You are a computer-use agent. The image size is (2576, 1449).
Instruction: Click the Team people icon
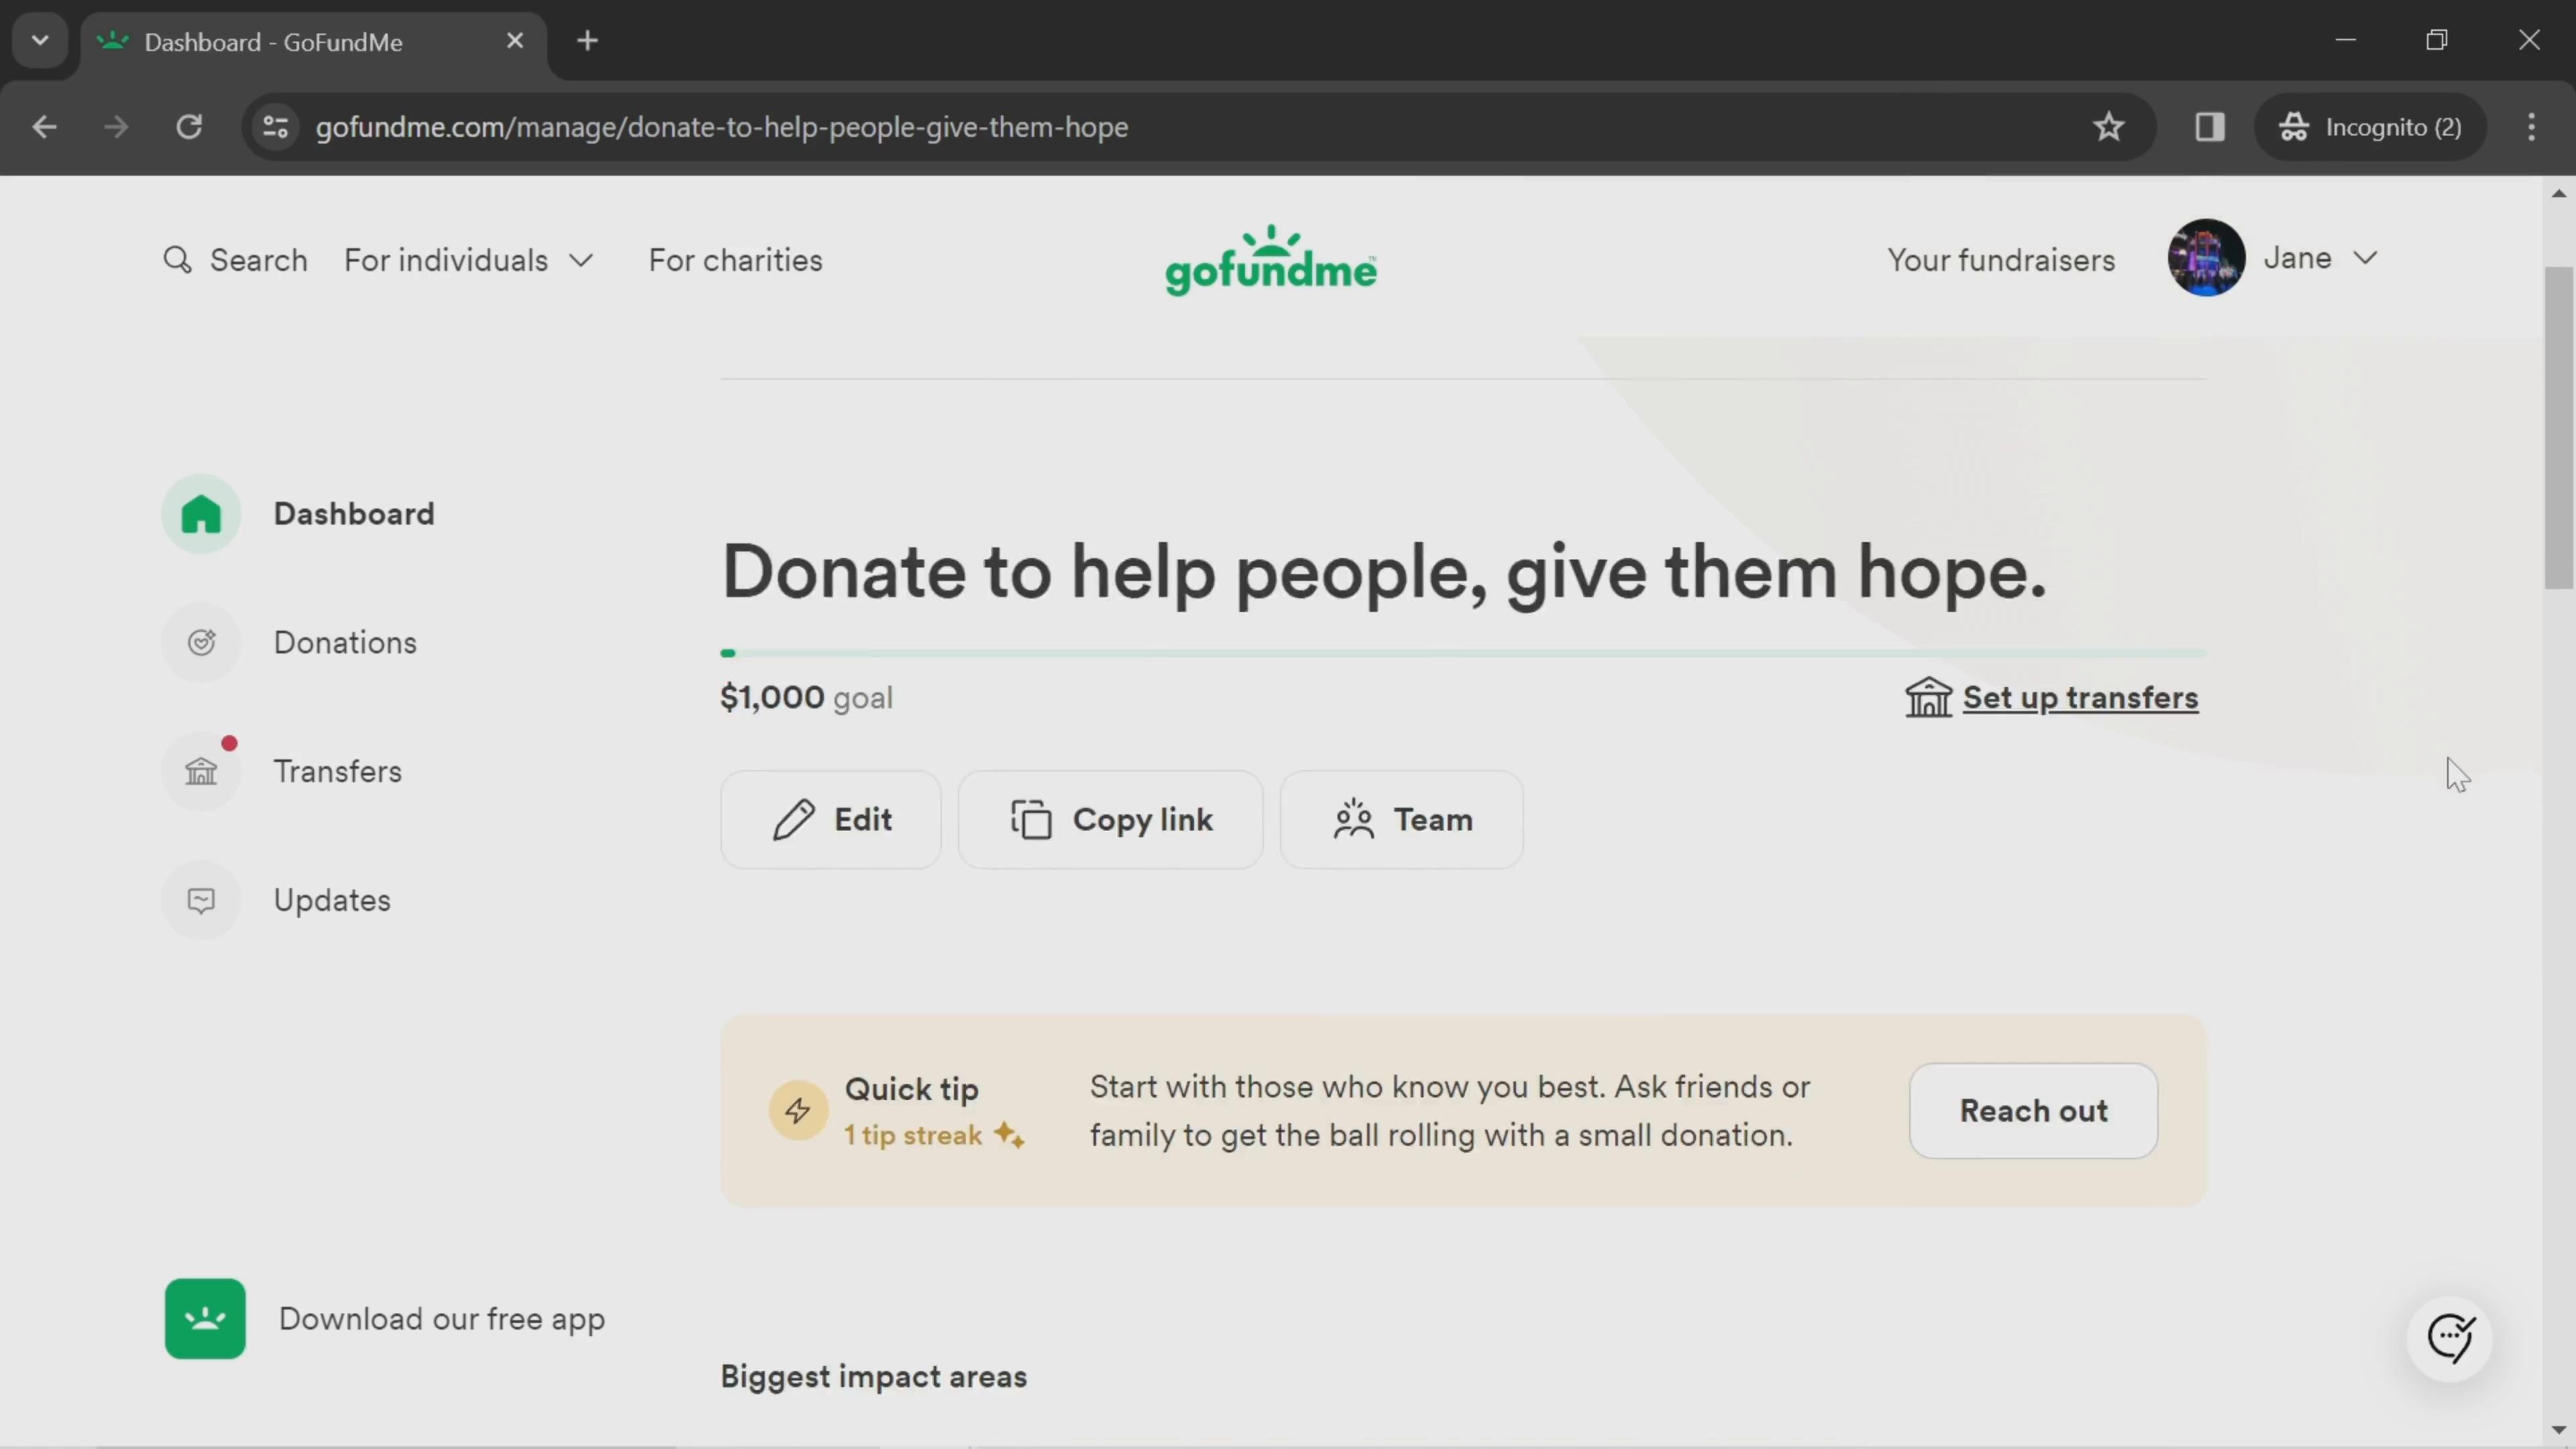coord(1355,819)
